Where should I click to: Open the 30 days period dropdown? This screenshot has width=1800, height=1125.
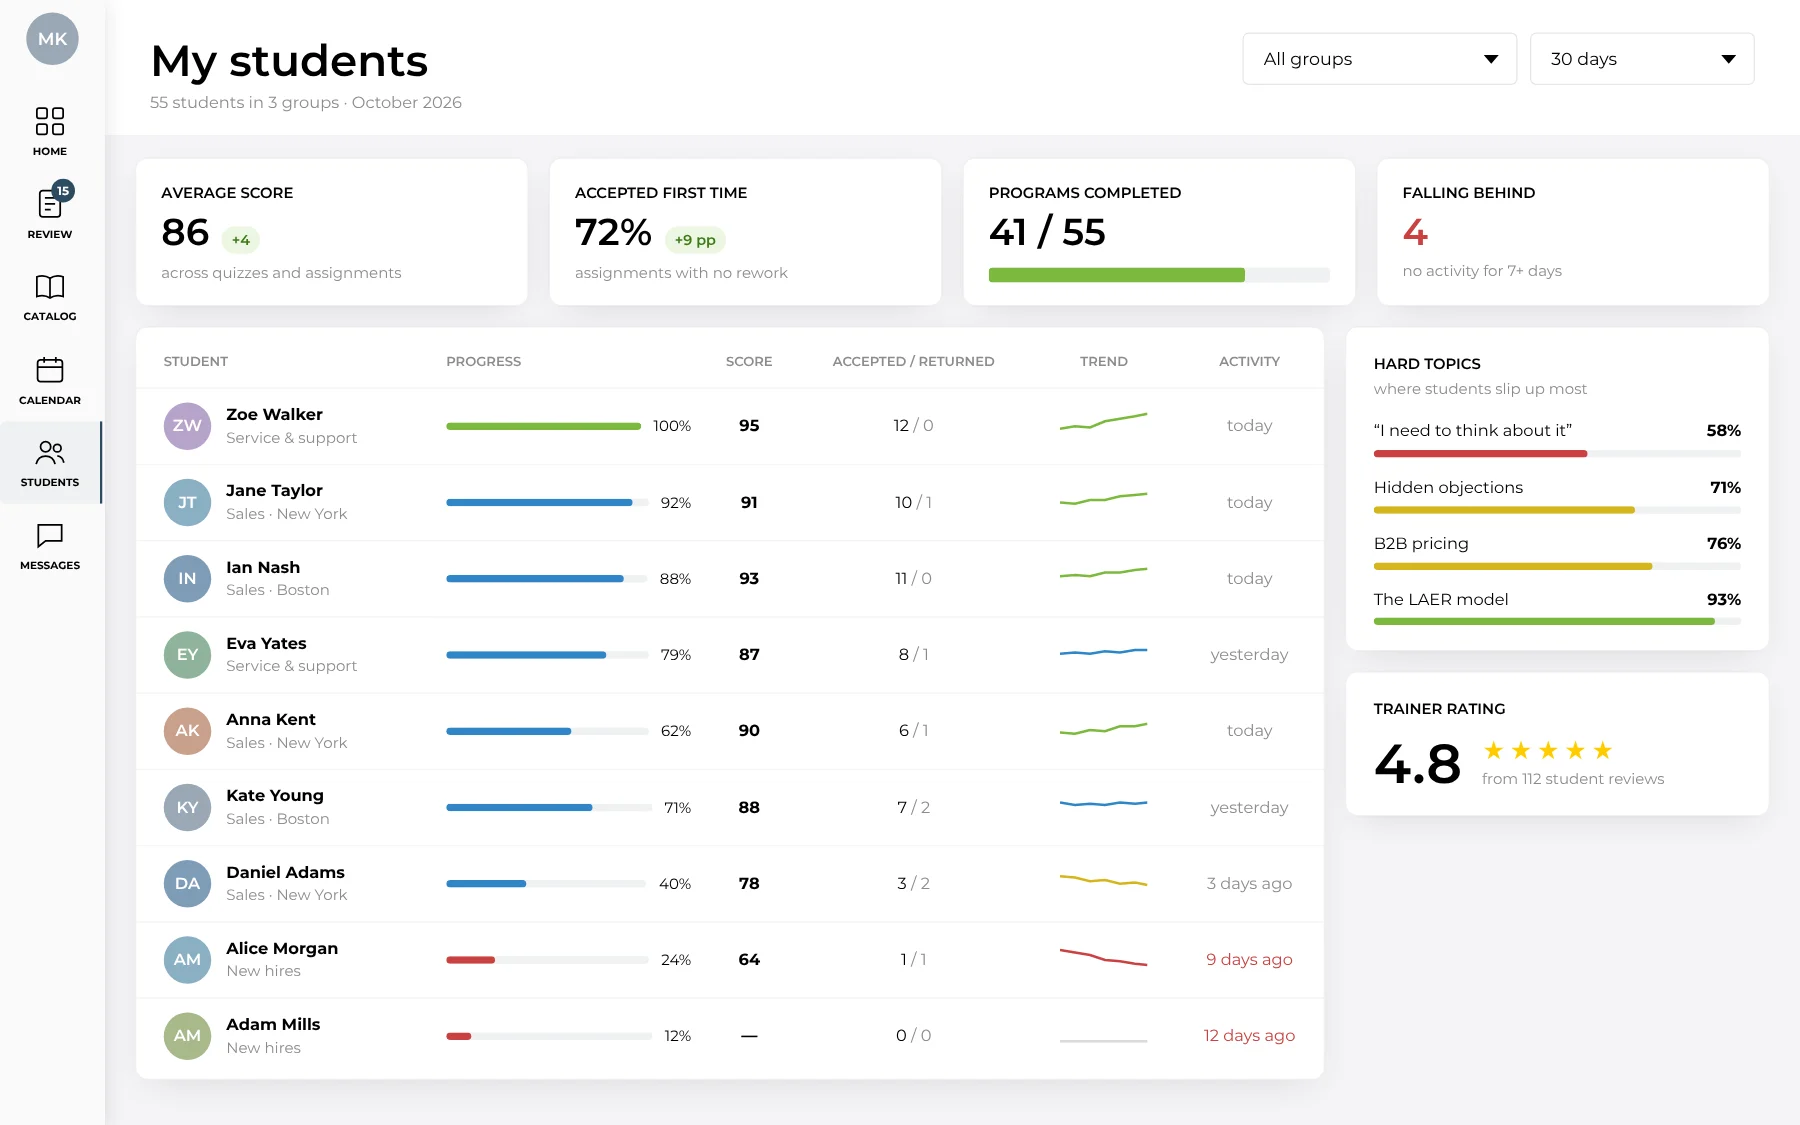coord(1642,59)
